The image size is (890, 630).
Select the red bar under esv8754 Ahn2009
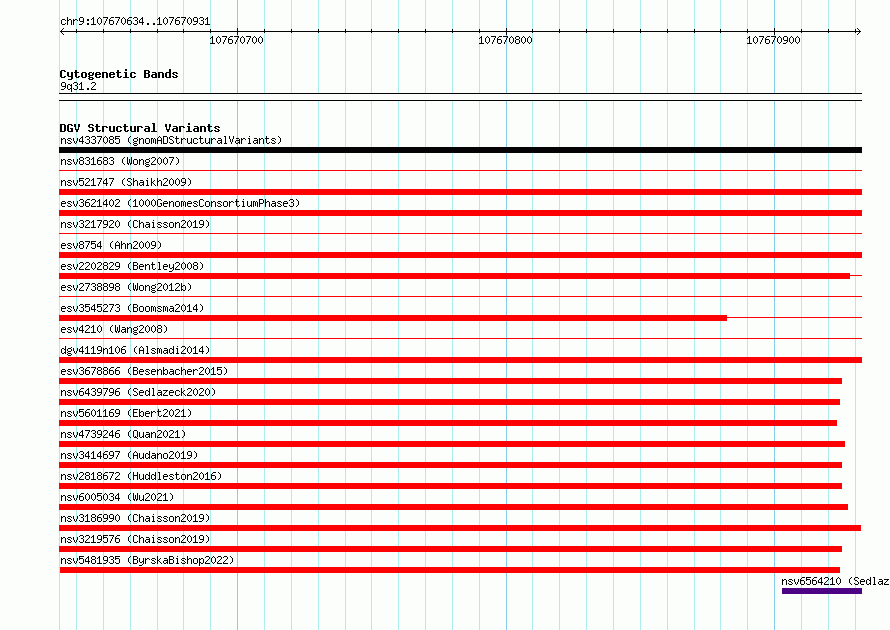point(460,255)
